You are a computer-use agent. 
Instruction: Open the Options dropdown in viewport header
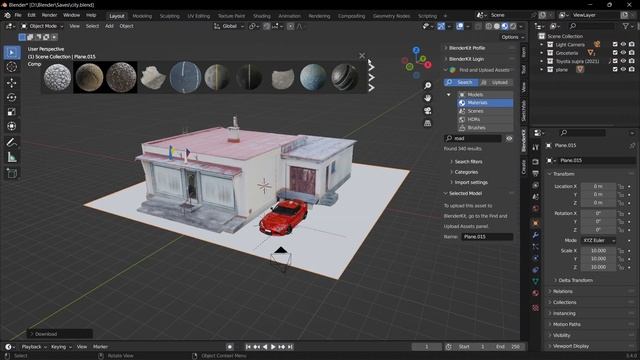[x=512, y=37]
